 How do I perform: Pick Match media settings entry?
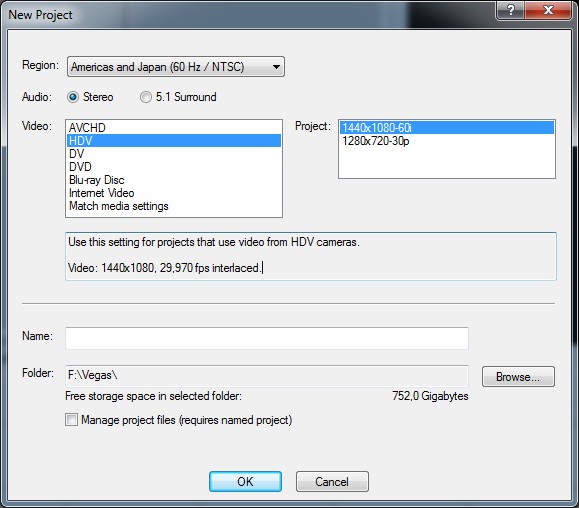174,206
